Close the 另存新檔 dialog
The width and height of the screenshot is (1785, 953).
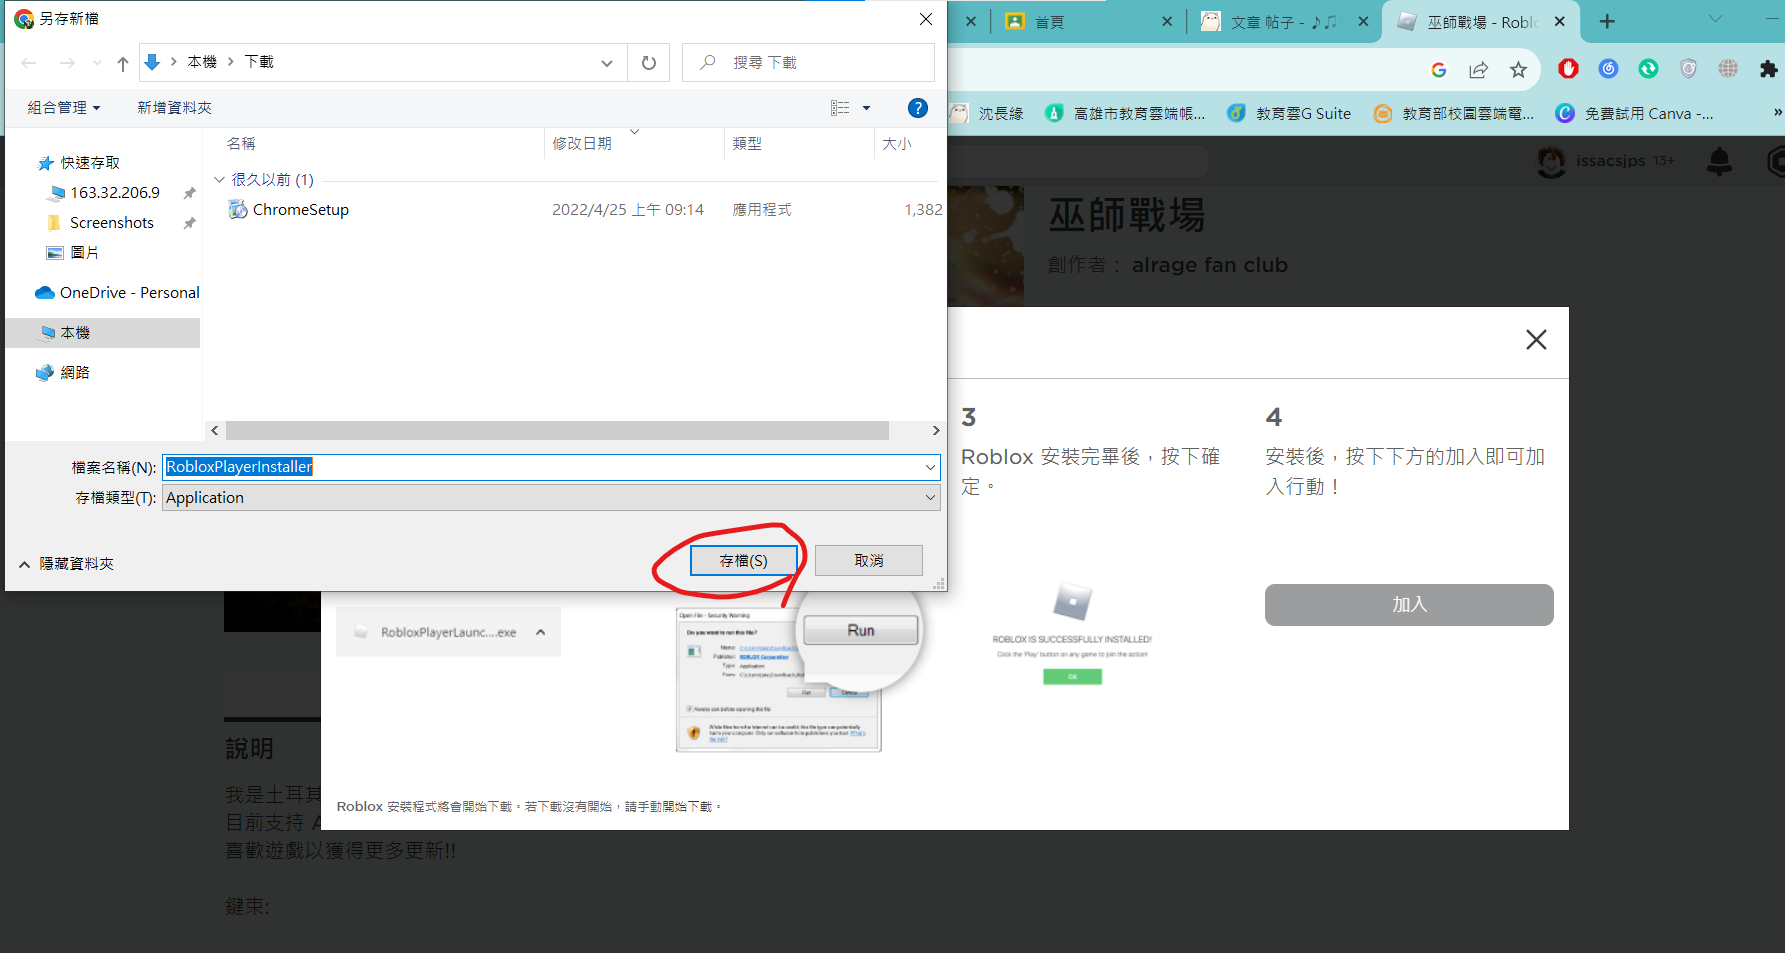pos(926,19)
